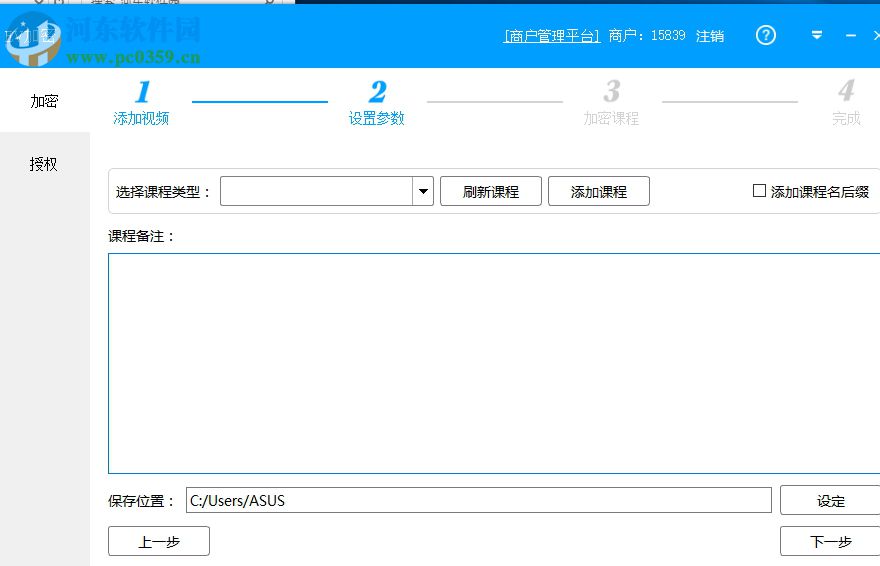The height and width of the screenshot is (566, 880).
Task: Select step 3 加密课程
Action: tap(611, 103)
